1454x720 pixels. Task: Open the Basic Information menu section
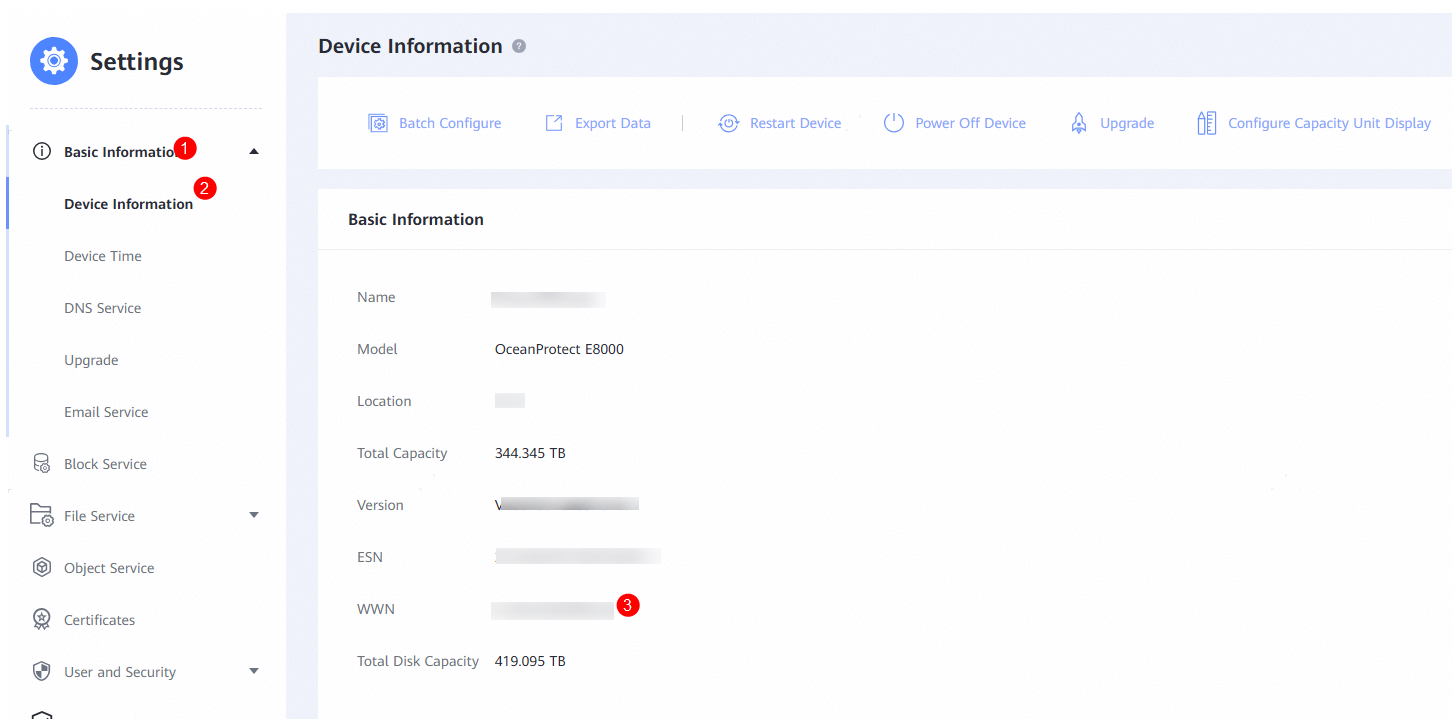[x=122, y=152]
